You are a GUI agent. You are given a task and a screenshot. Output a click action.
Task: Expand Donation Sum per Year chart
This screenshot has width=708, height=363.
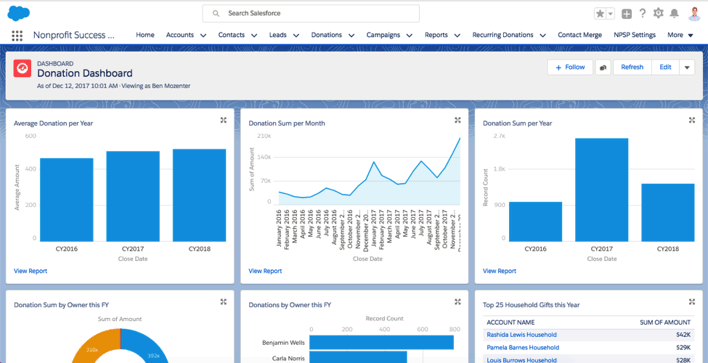point(692,120)
